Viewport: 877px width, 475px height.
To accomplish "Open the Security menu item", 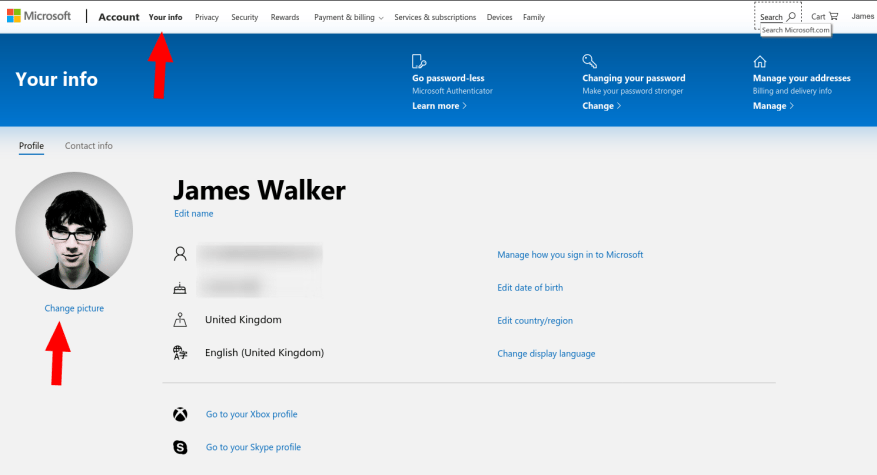I will (x=244, y=17).
